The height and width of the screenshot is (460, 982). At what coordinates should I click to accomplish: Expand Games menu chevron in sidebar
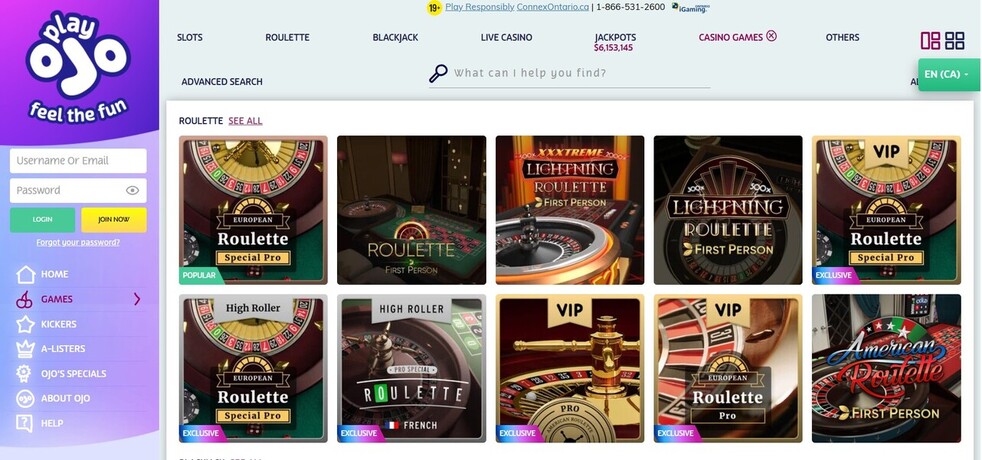[137, 299]
